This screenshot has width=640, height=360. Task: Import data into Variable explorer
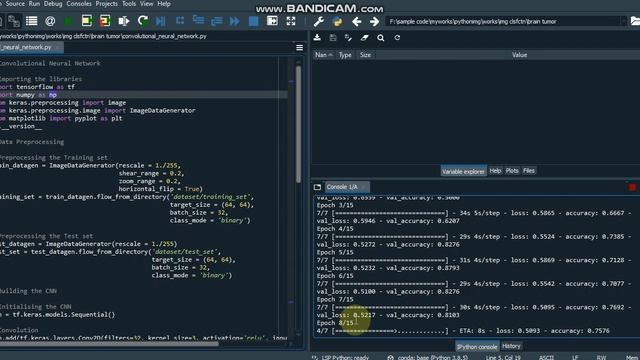tap(317, 38)
